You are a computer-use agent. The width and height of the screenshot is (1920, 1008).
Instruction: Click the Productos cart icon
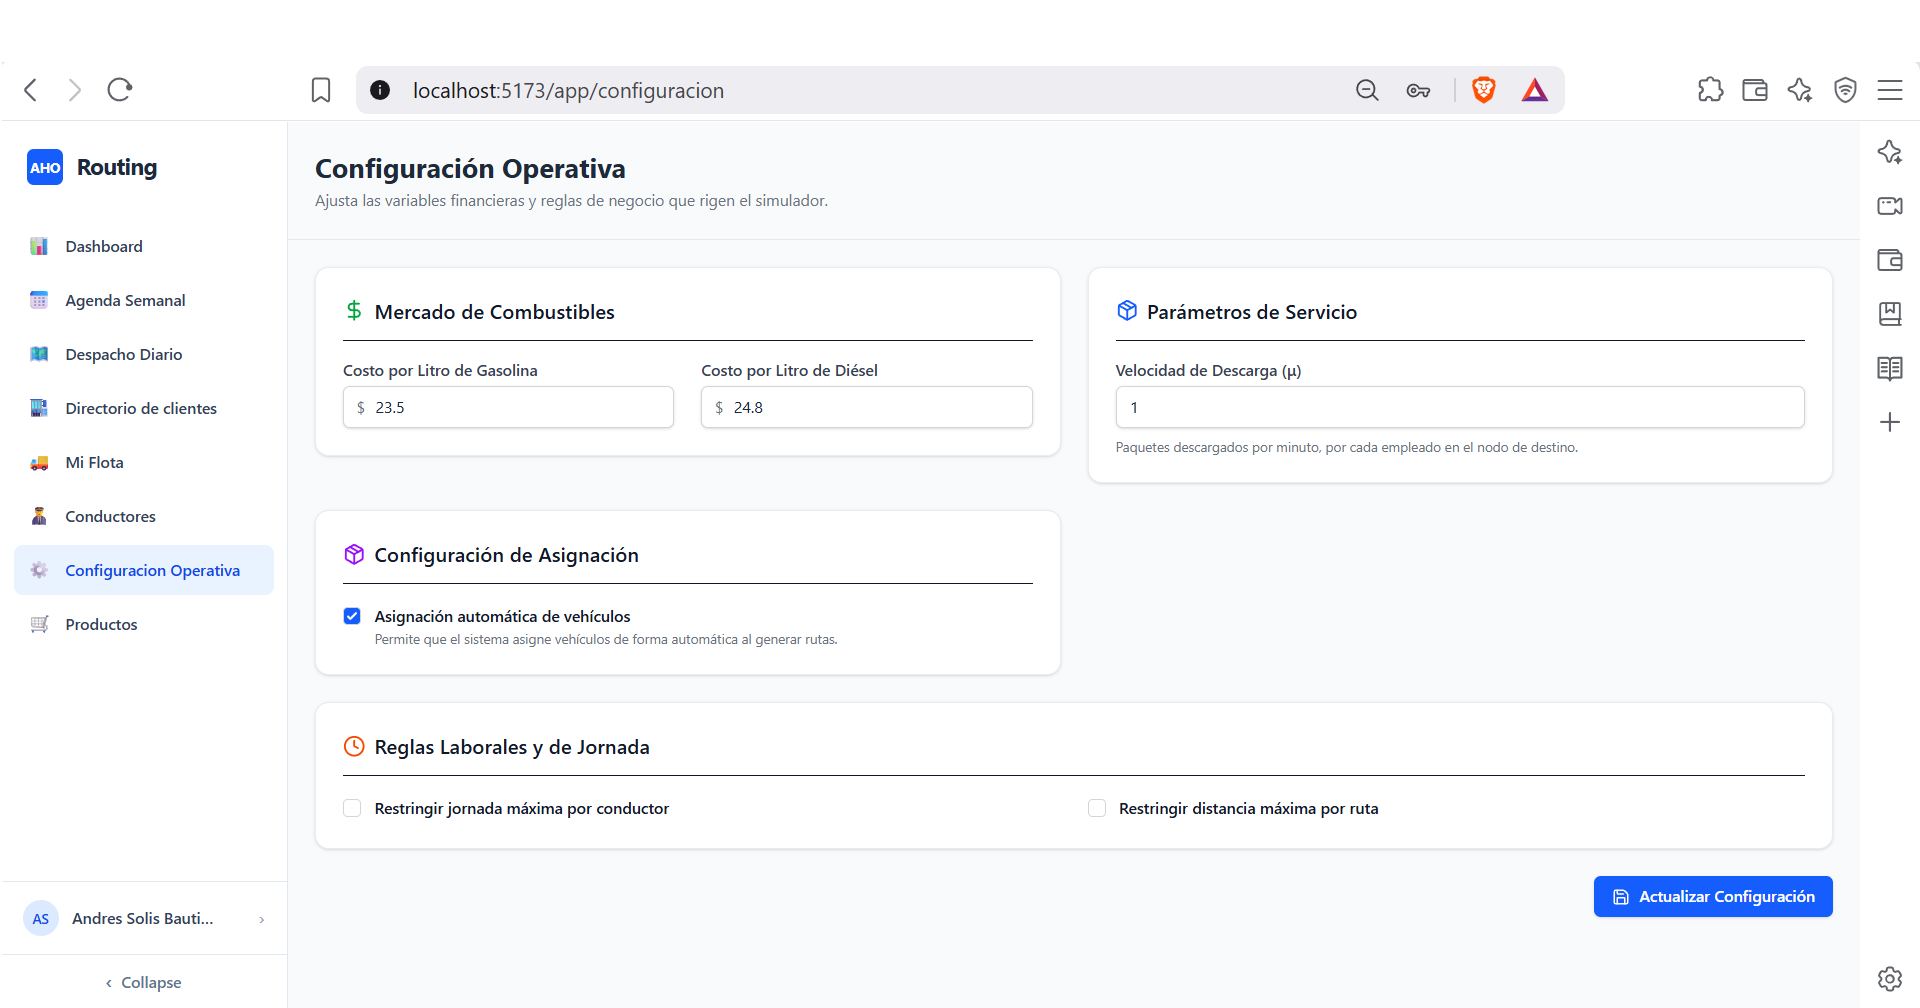tap(39, 624)
